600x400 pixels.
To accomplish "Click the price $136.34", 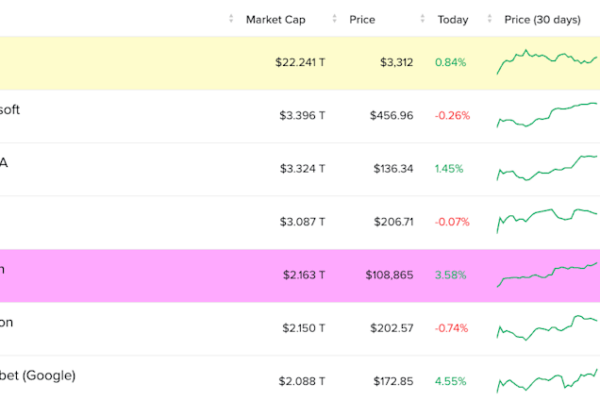I will tap(393, 168).
